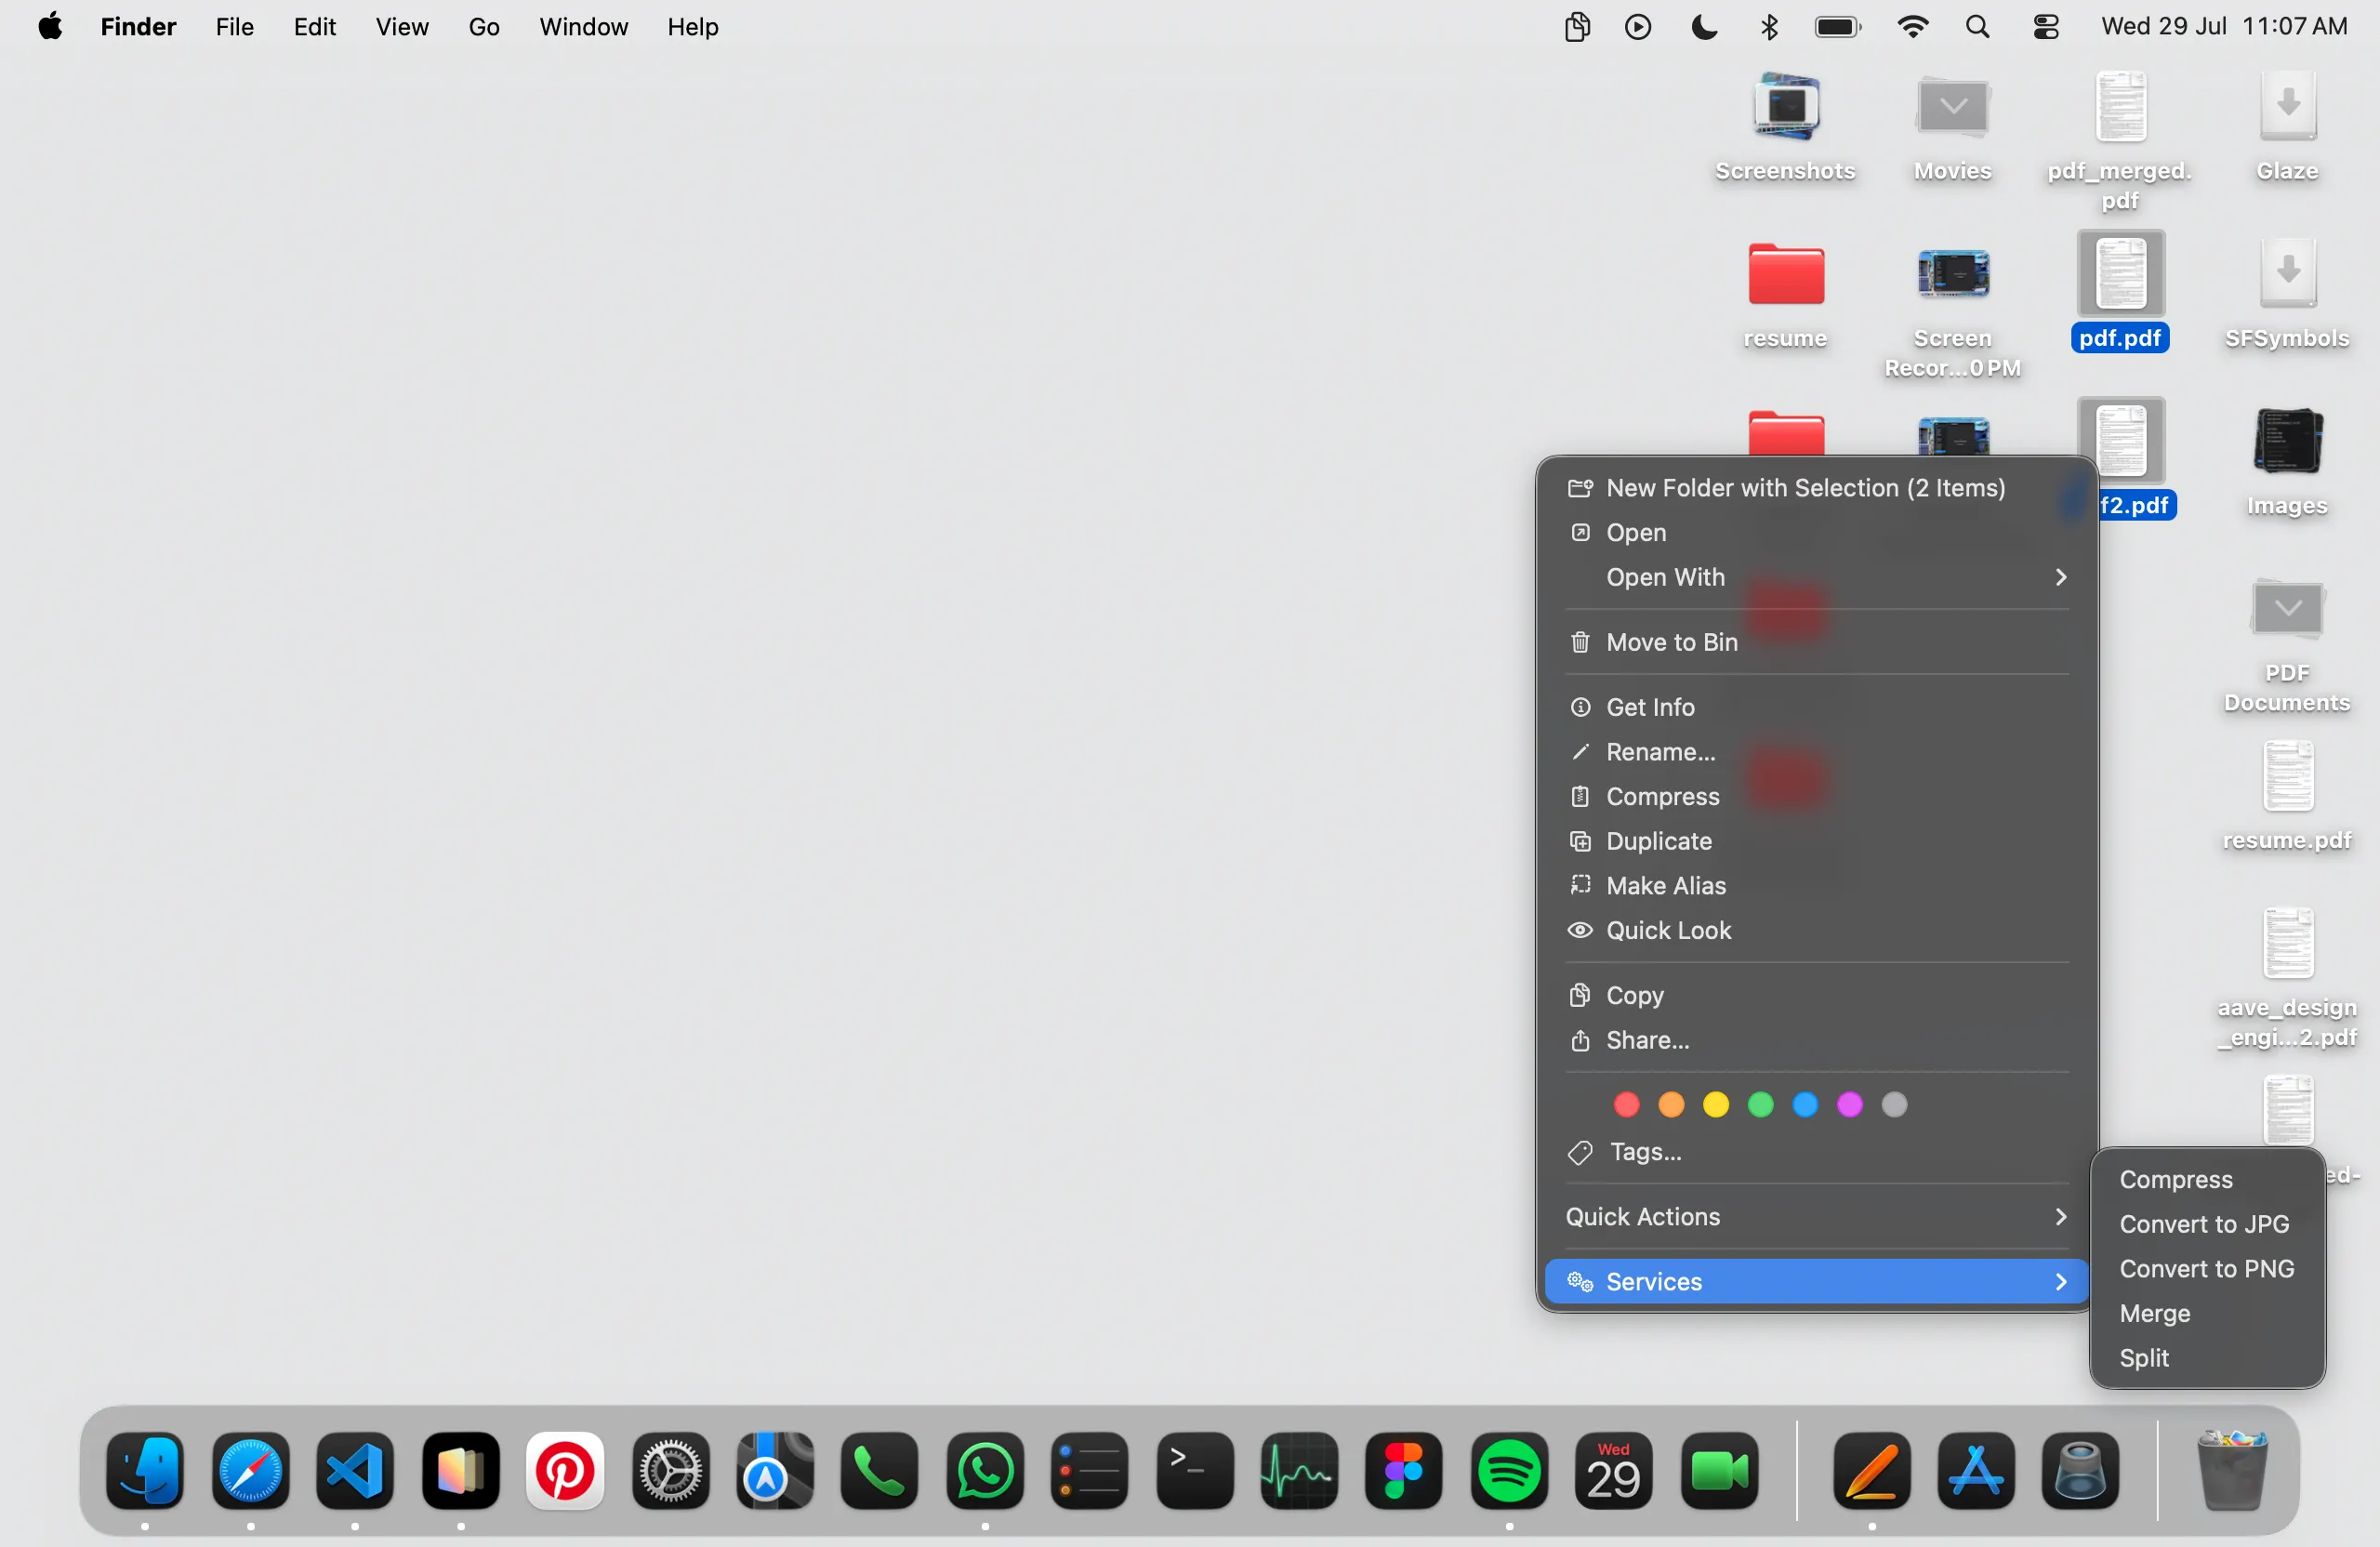
Task: Choose Quick Look
Action: pyautogui.click(x=1816, y=931)
